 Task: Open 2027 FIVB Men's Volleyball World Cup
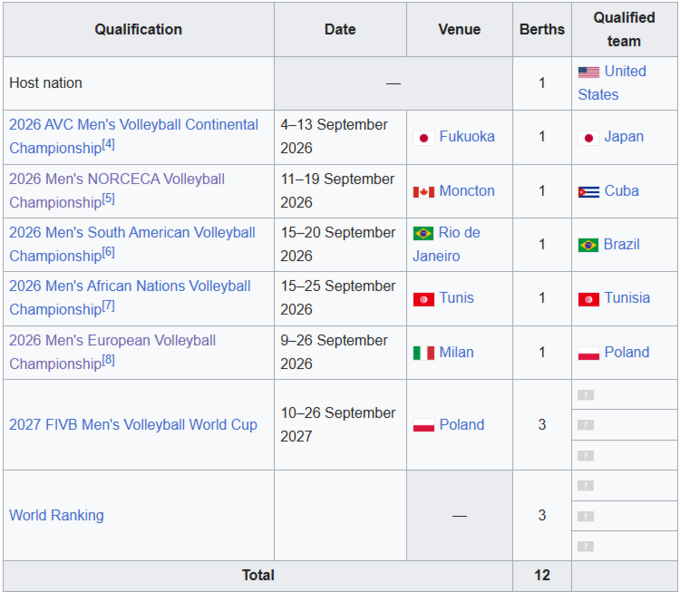point(133,425)
